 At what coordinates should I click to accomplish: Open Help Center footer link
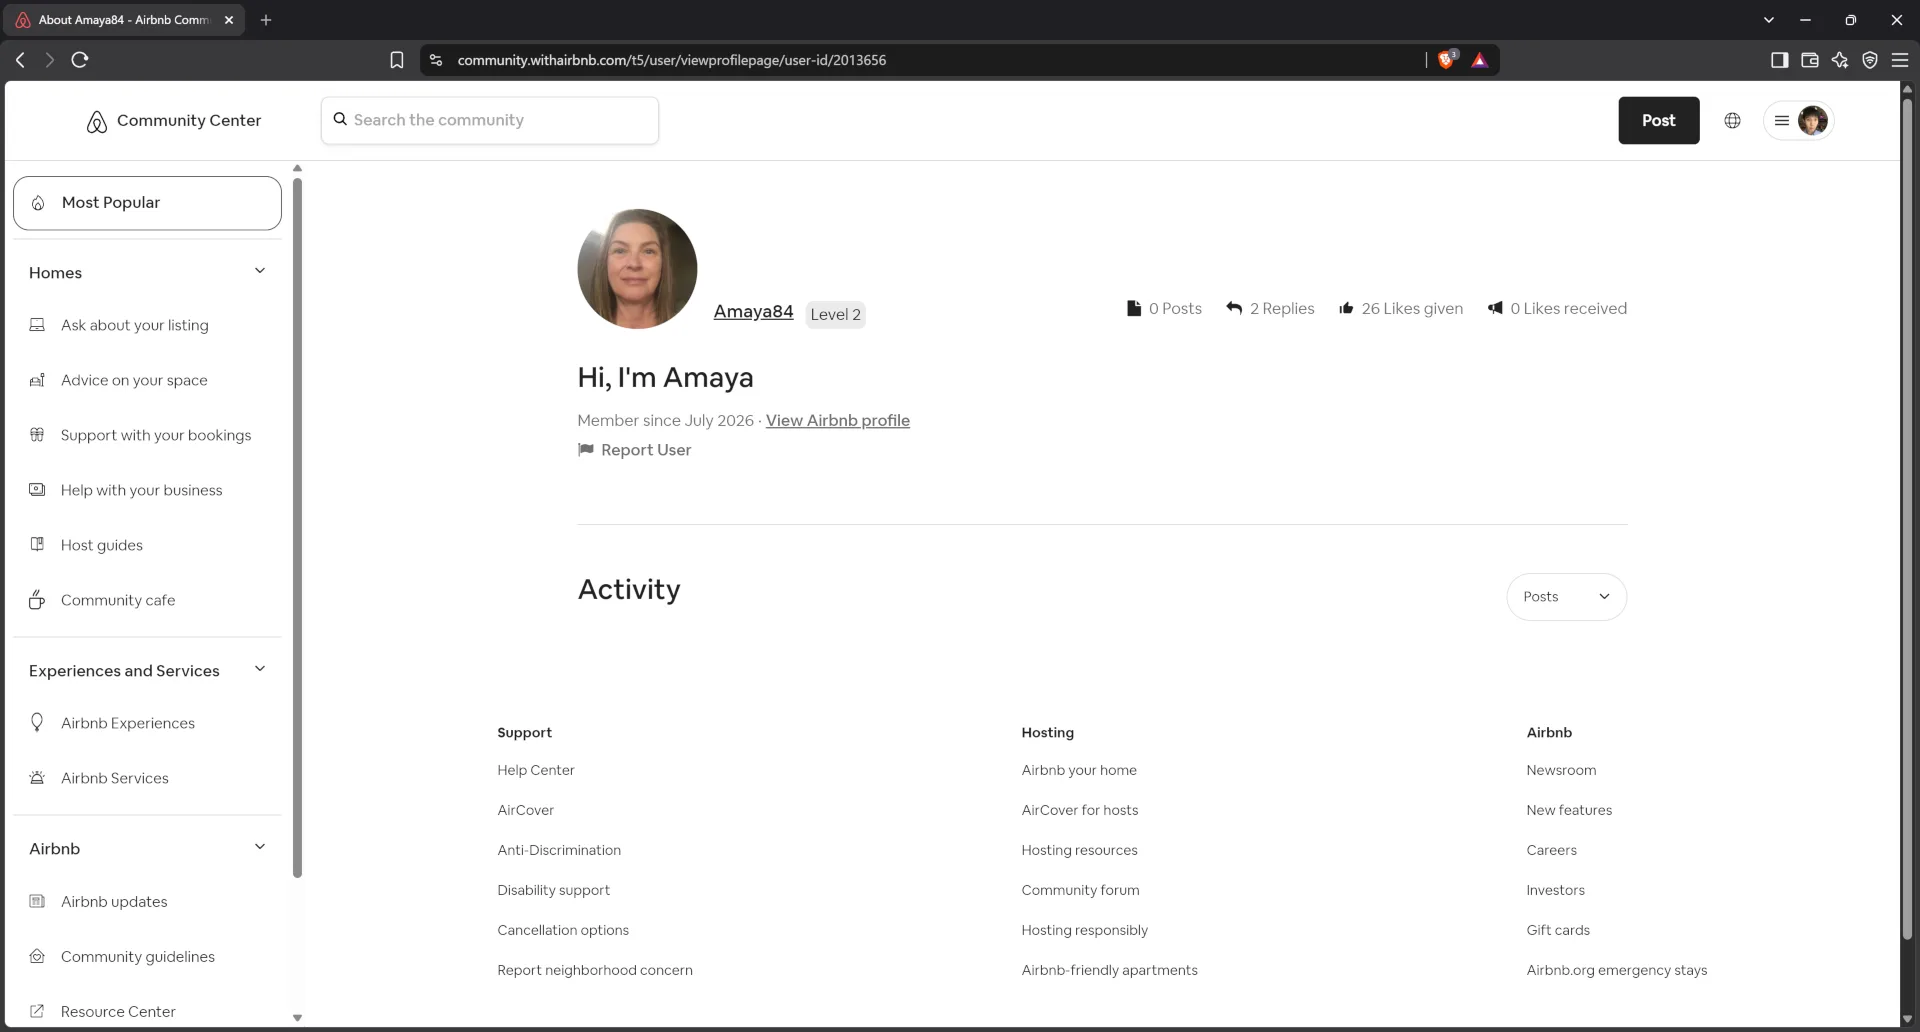tap(536, 770)
